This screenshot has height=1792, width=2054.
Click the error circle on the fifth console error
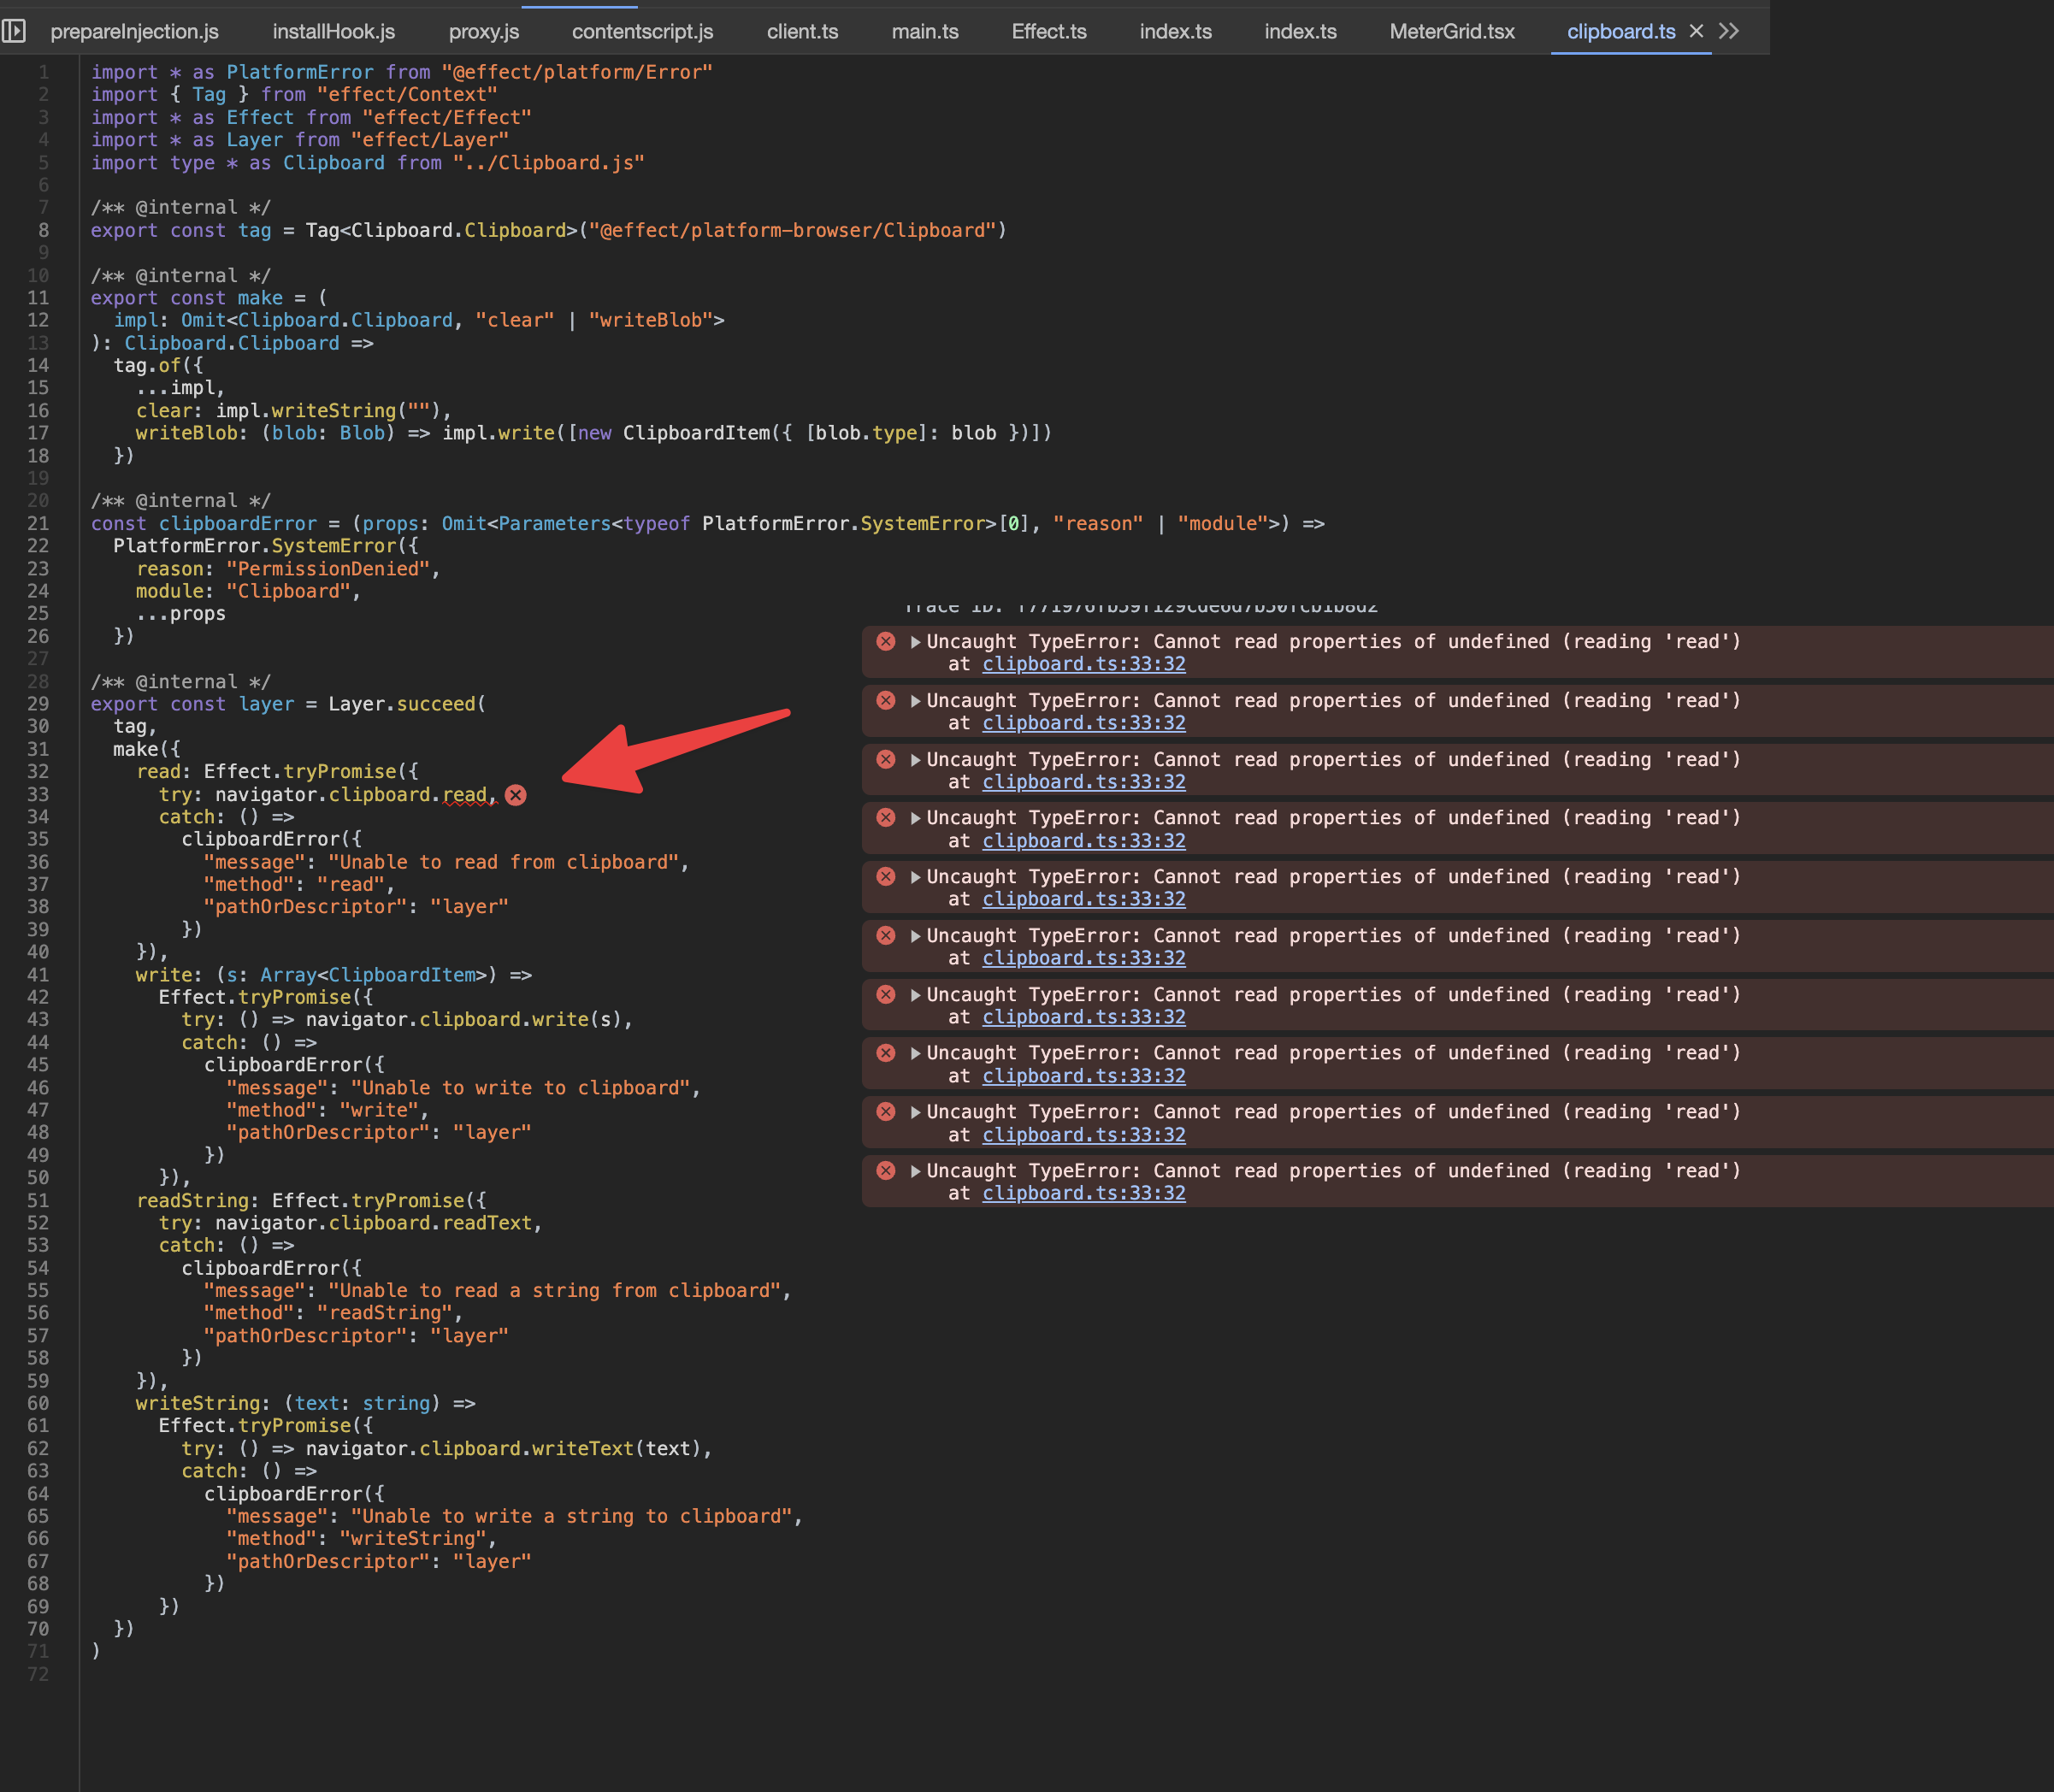click(886, 876)
